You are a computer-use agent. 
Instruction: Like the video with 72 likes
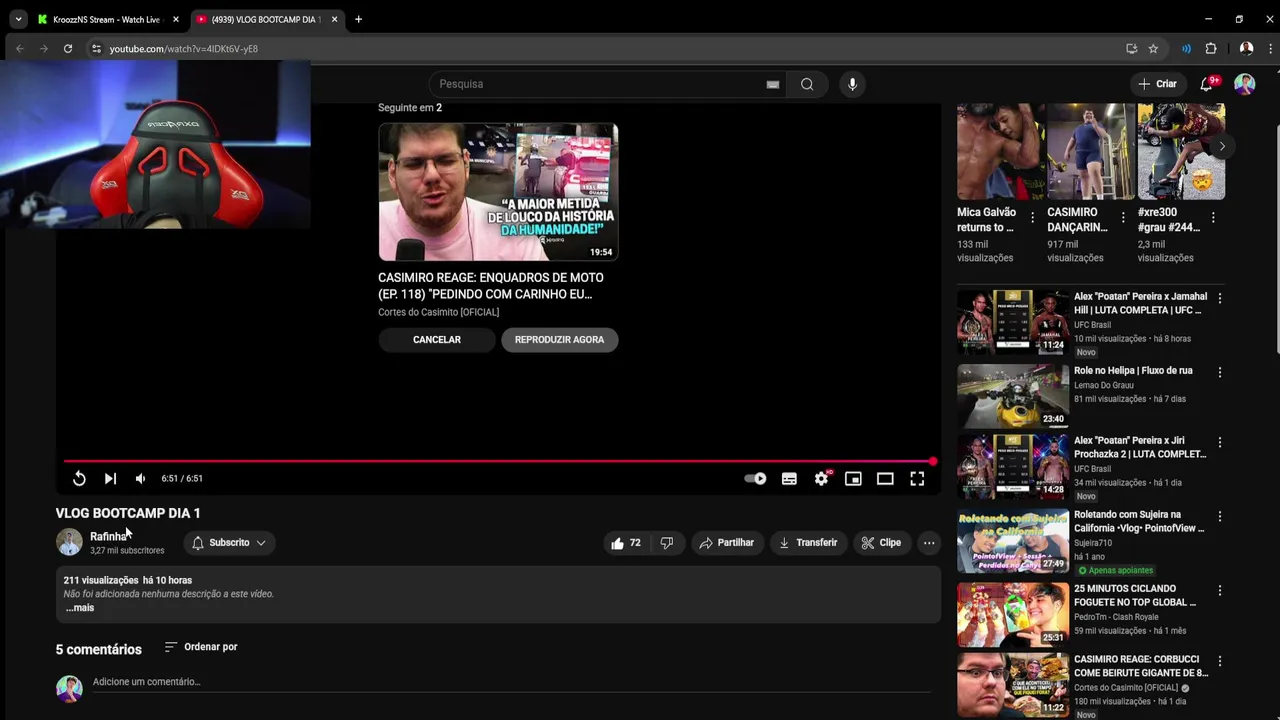pos(626,543)
